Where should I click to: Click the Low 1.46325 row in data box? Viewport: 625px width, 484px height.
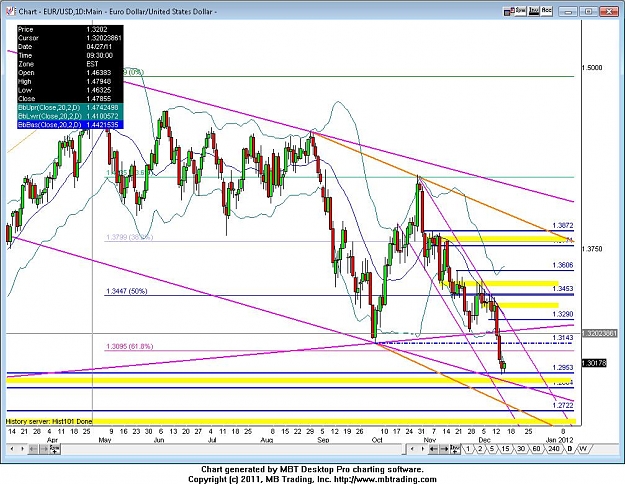coord(70,90)
